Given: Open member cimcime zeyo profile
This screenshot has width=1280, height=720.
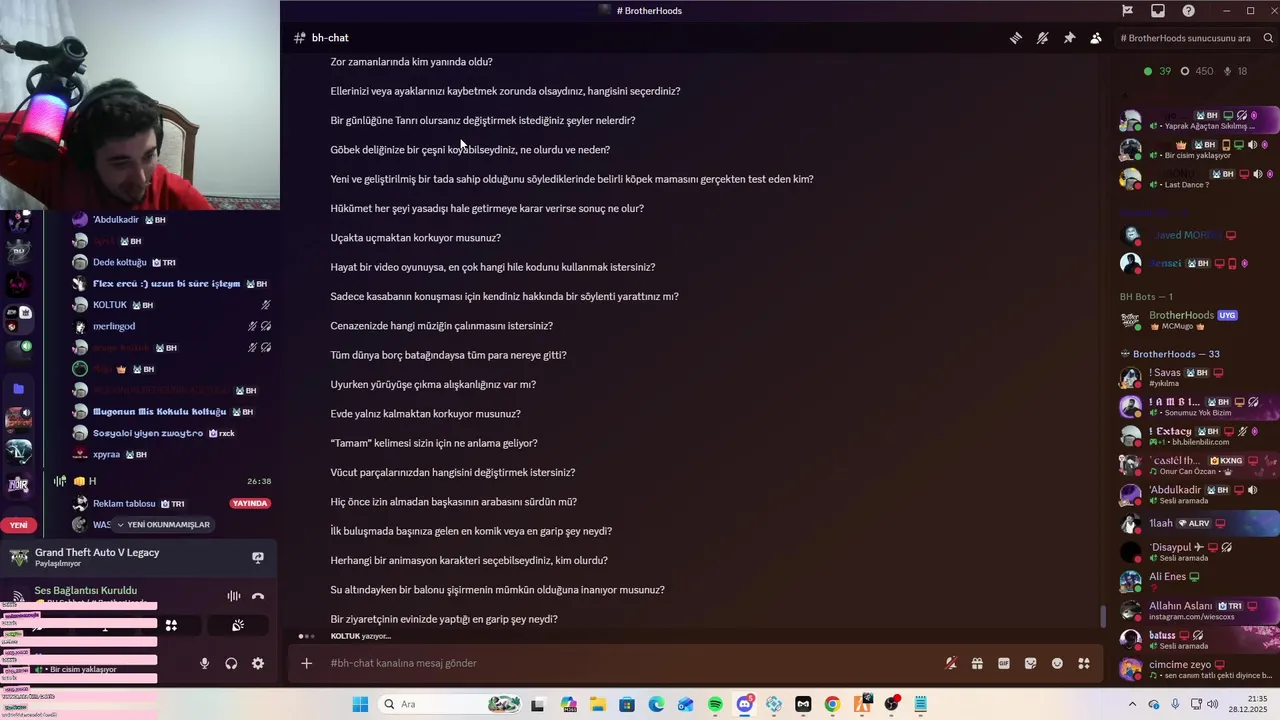Looking at the screenshot, I should [x=1197, y=669].
